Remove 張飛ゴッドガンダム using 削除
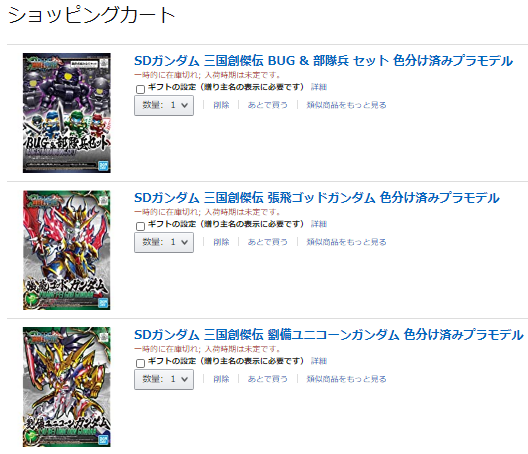Image resolution: width=528 pixels, height=454 pixels. point(221,242)
